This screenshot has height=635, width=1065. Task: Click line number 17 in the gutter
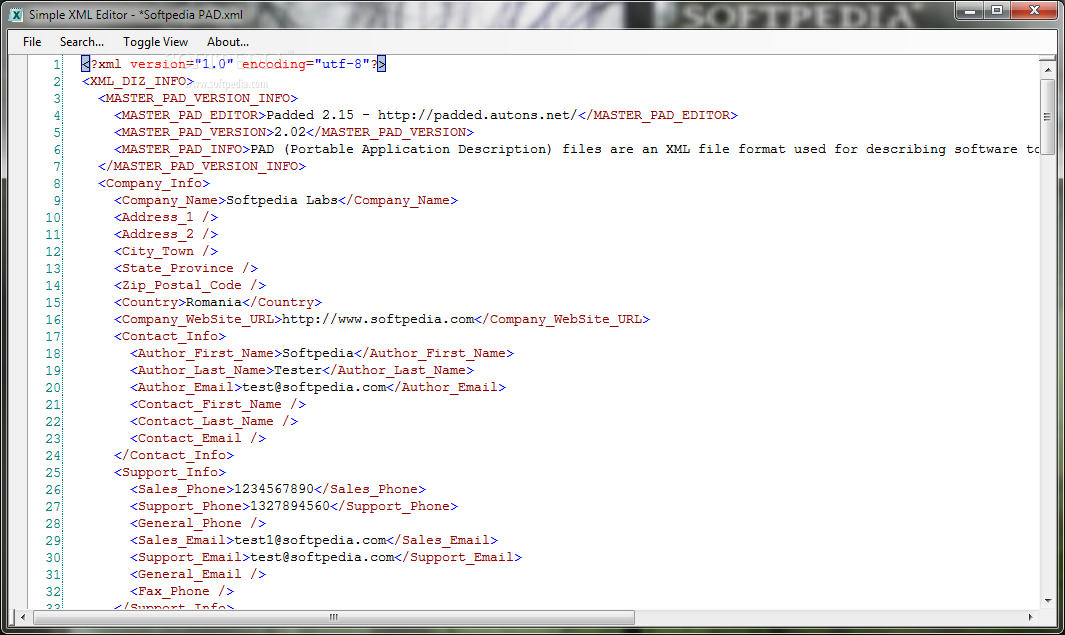(53, 335)
